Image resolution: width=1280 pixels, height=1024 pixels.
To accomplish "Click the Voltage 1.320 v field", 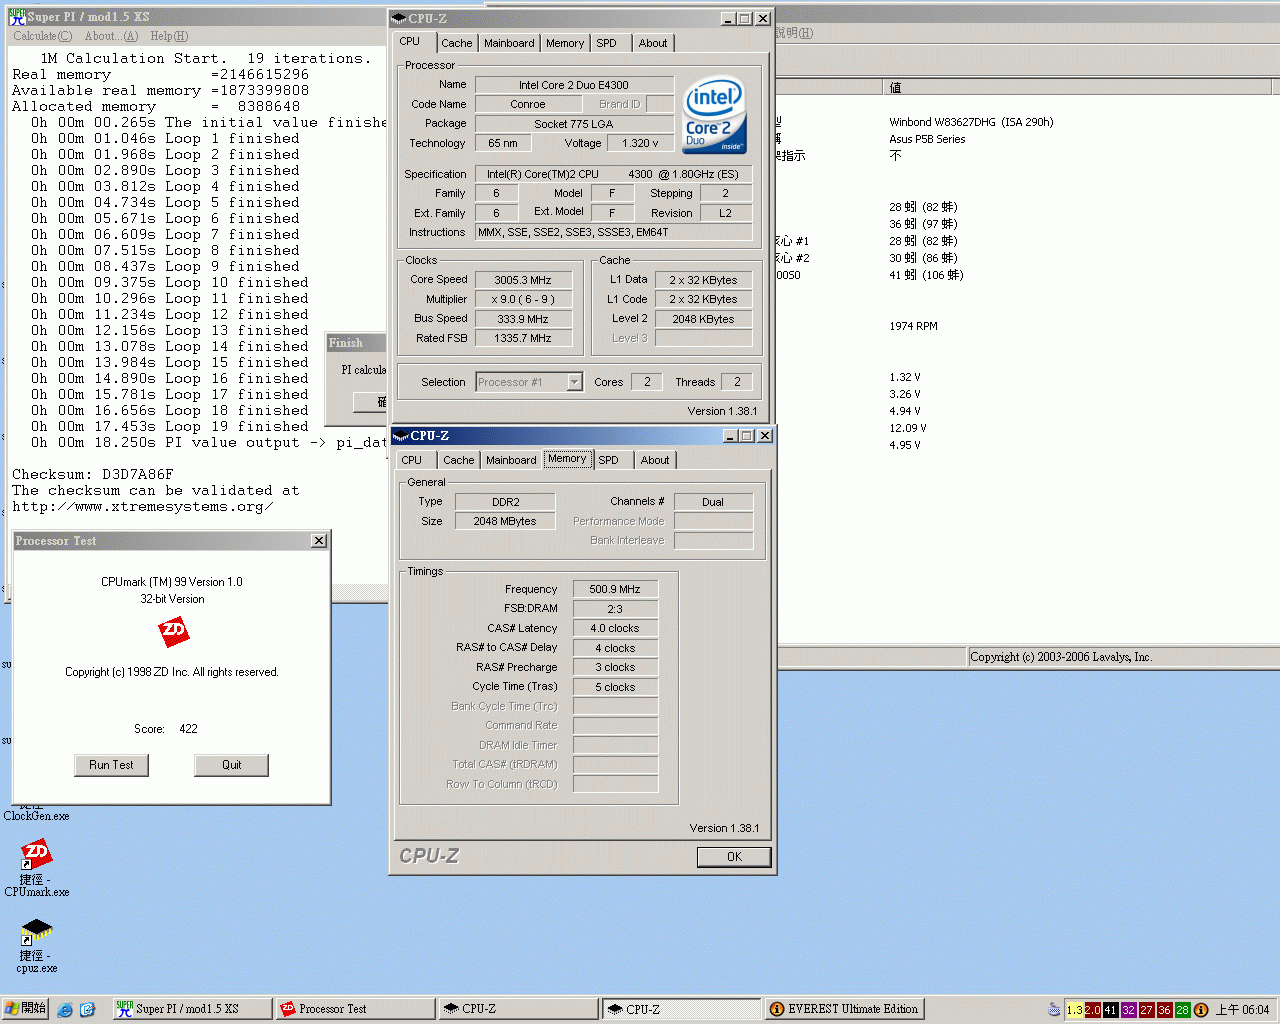I will (x=640, y=143).
